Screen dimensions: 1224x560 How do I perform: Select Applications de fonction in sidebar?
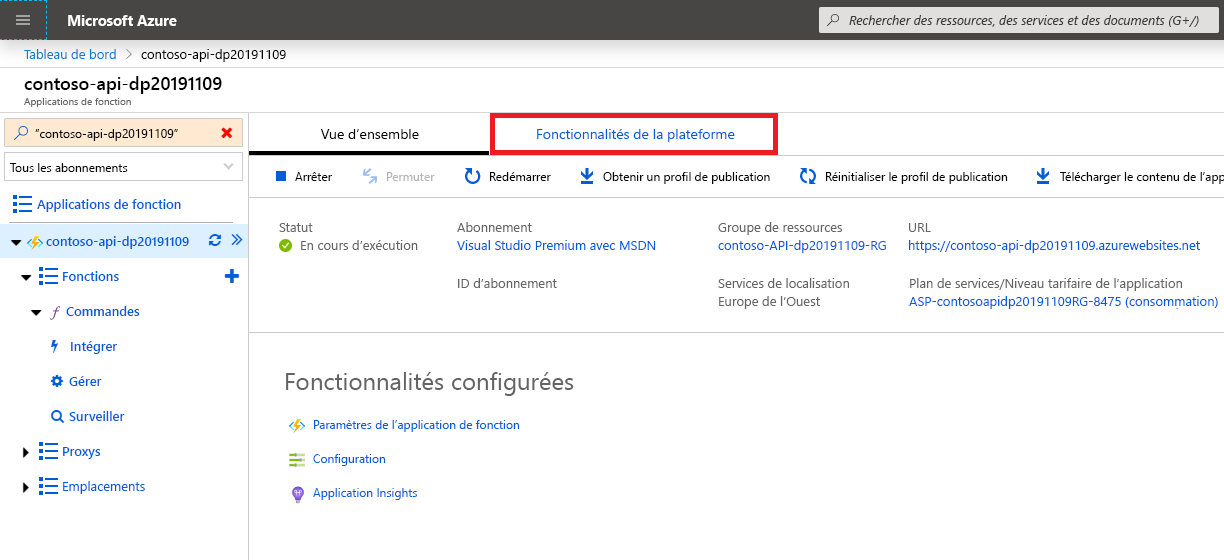(x=109, y=204)
